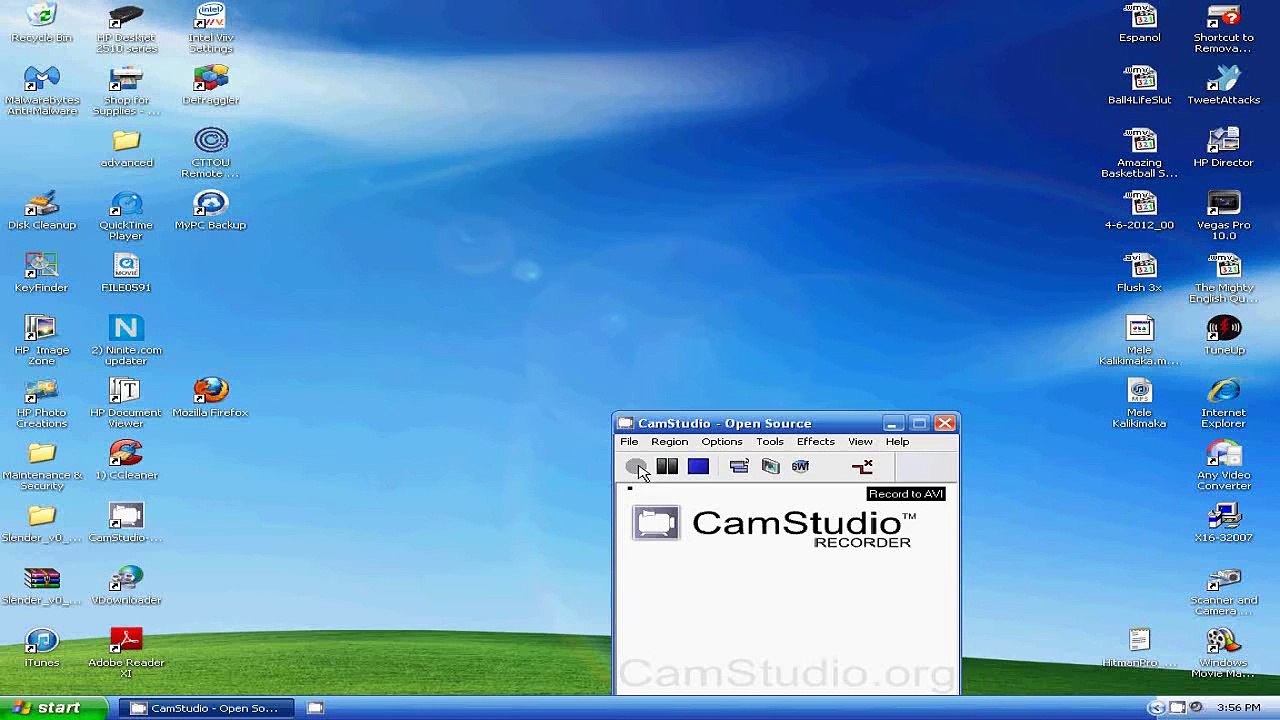
Task: Select the Any Video Converter icon
Action: 1224,466
